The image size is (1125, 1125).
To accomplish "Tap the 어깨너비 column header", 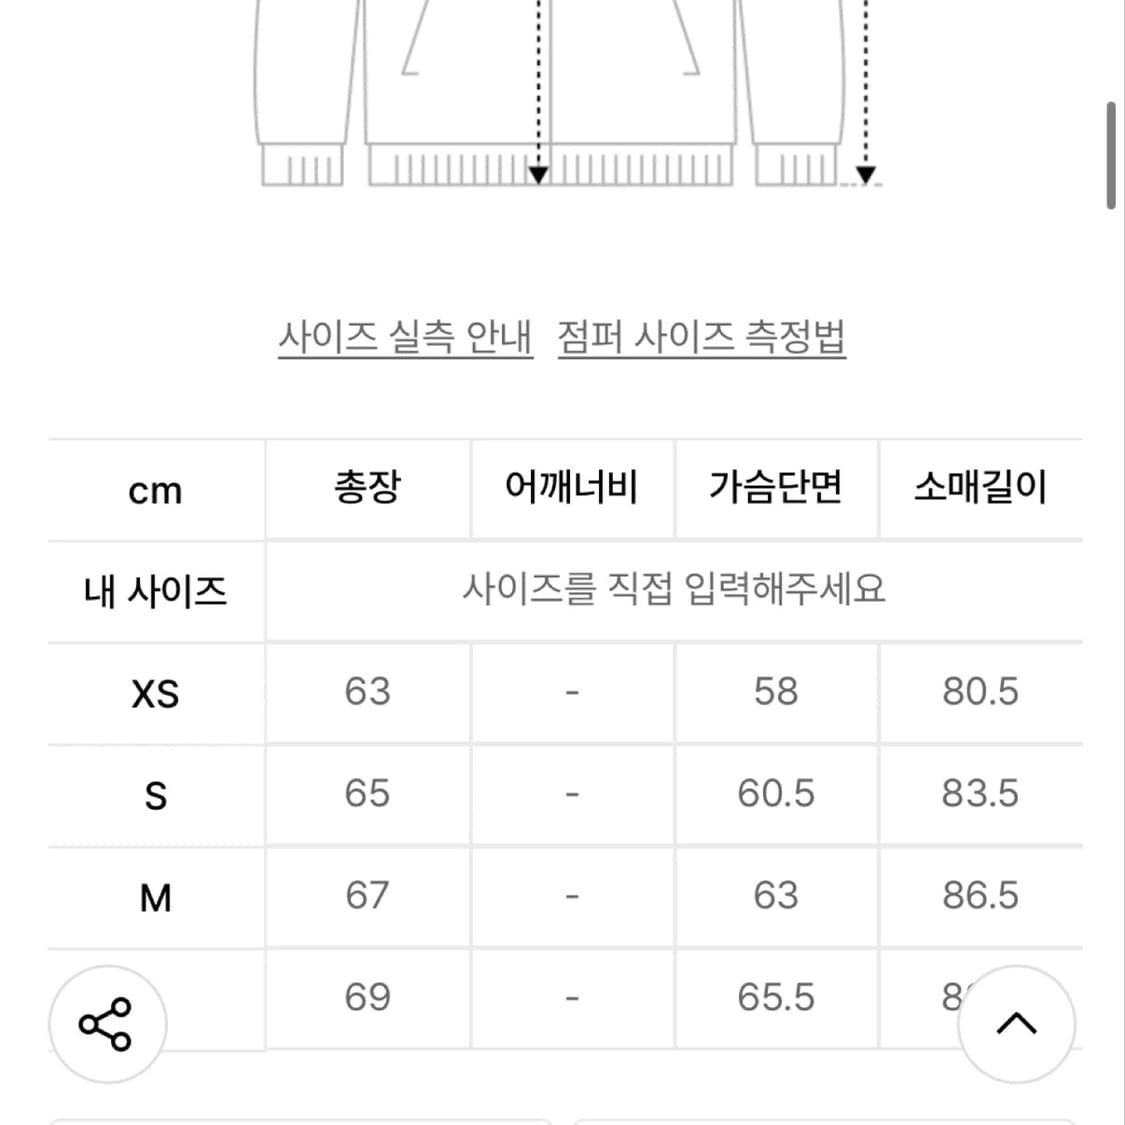I will point(572,488).
